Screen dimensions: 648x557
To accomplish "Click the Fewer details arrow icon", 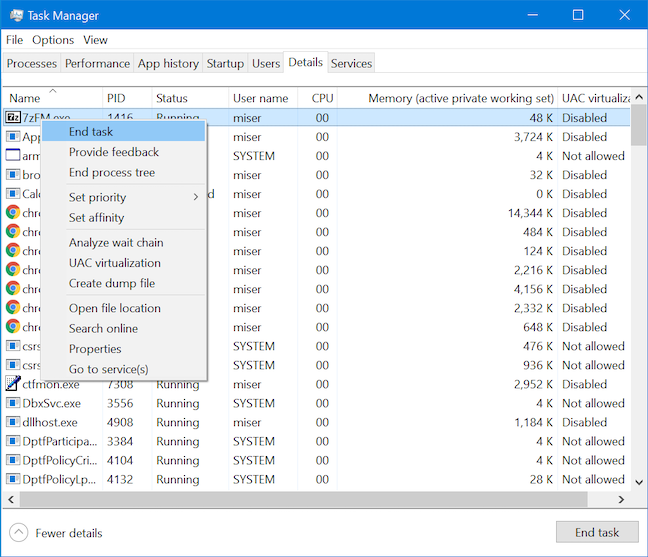I will point(19,533).
